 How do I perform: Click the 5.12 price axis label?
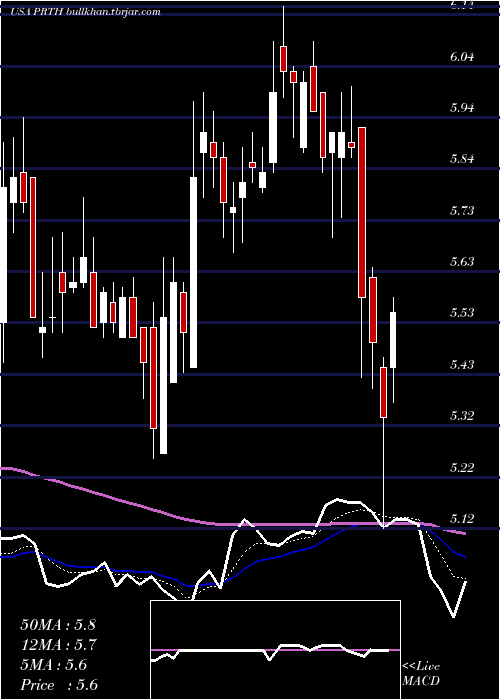coord(462,519)
